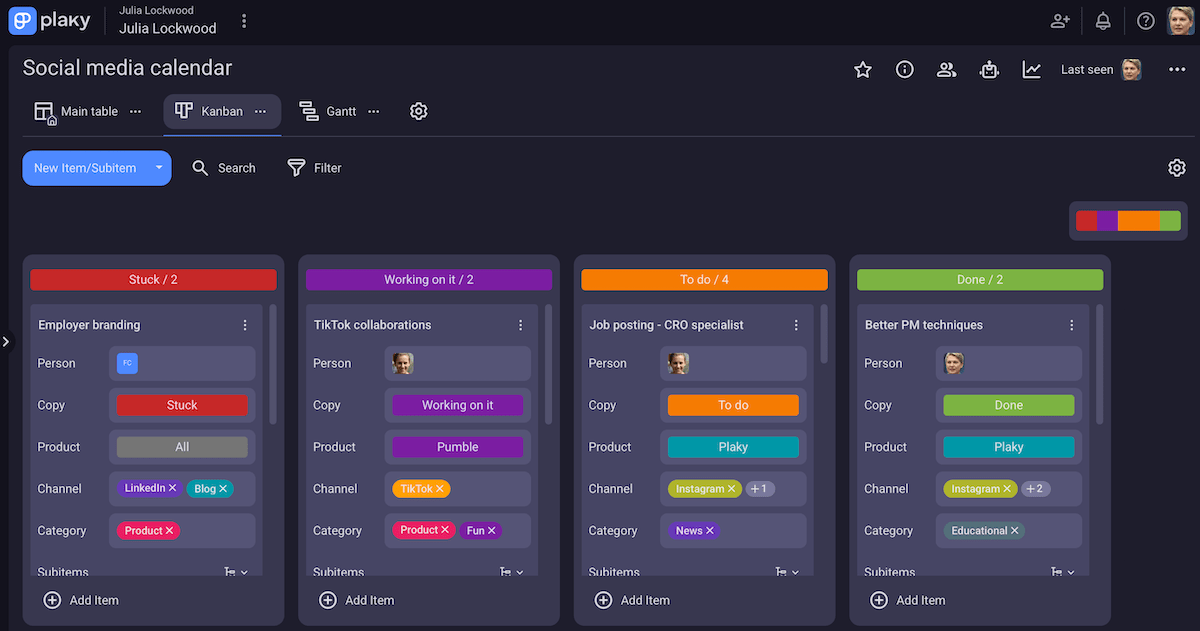The height and width of the screenshot is (631, 1200).
Task: Remove the LinkedIn channel tag
Action: point(170,488)
